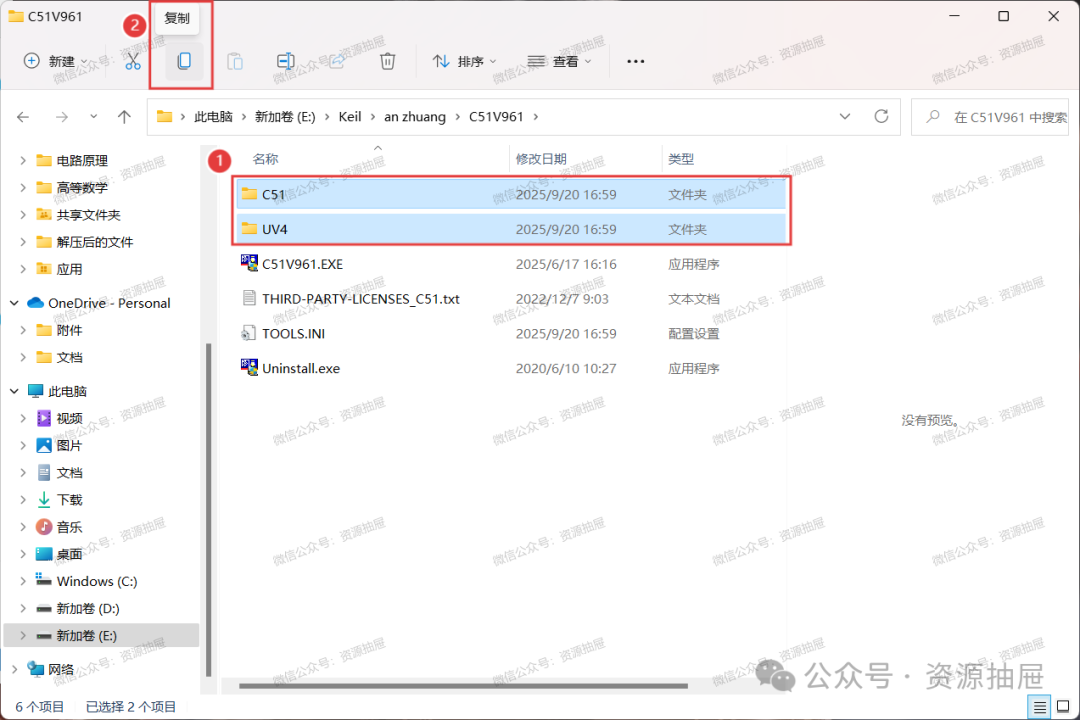The image size is (1080, 720).
Task: Click the Cut scissors icon
Action: click(x=132, y=61)
